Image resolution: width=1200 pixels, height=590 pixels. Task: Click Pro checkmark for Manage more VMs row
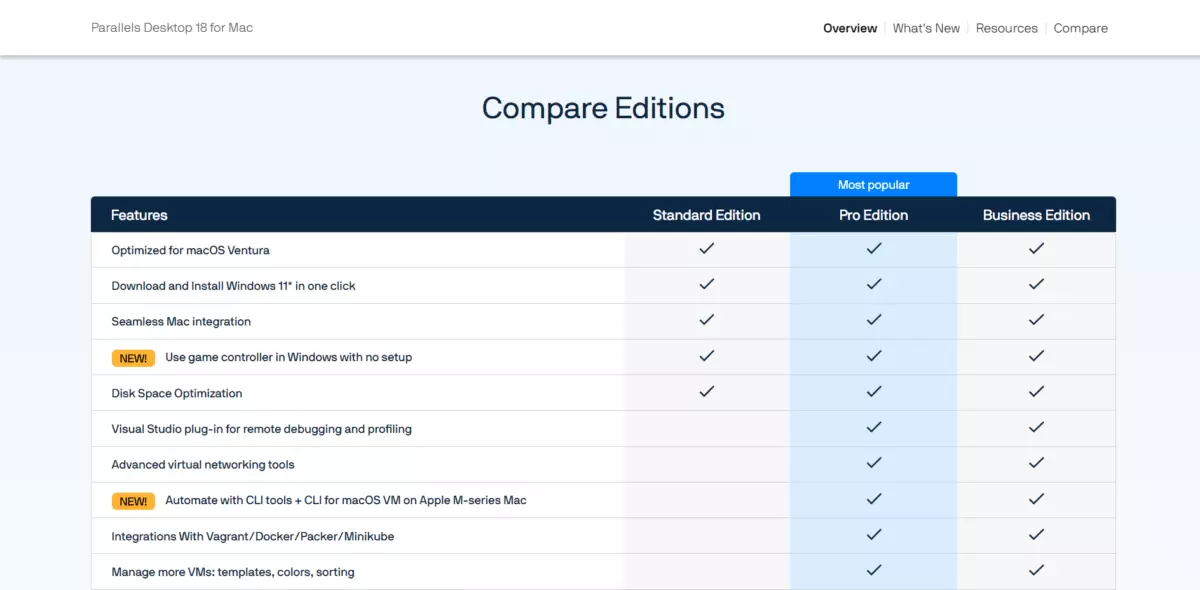pyautogui.click(x=873, y=570)
